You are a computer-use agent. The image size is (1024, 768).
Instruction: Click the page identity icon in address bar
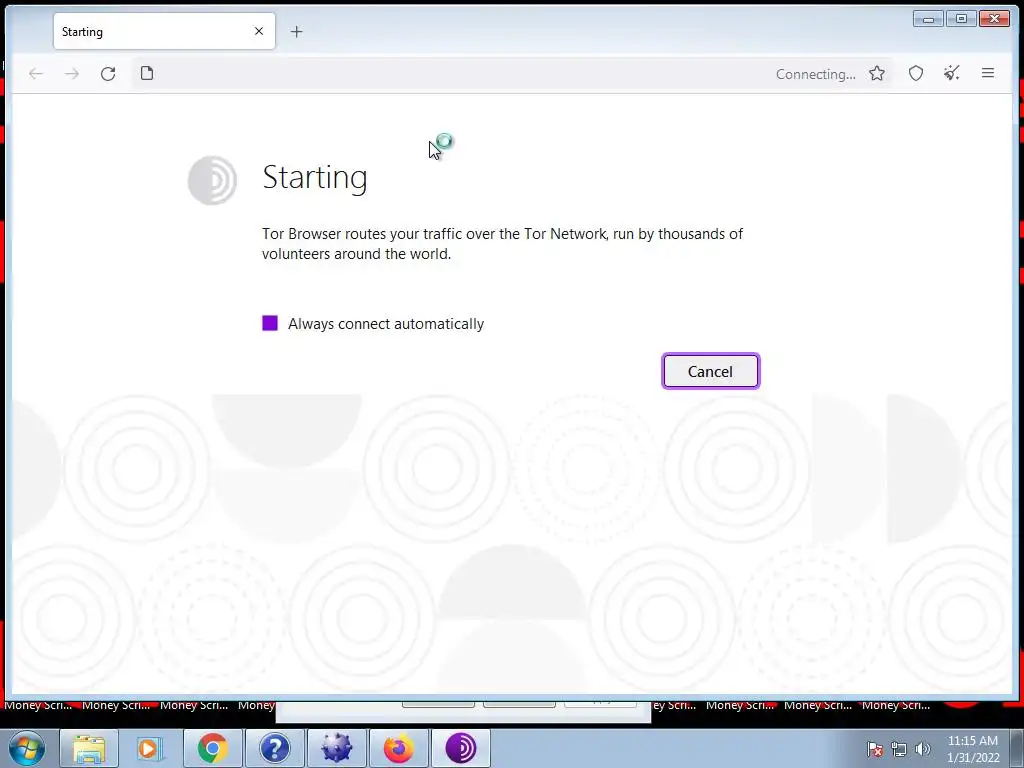(x=147, y=73)
